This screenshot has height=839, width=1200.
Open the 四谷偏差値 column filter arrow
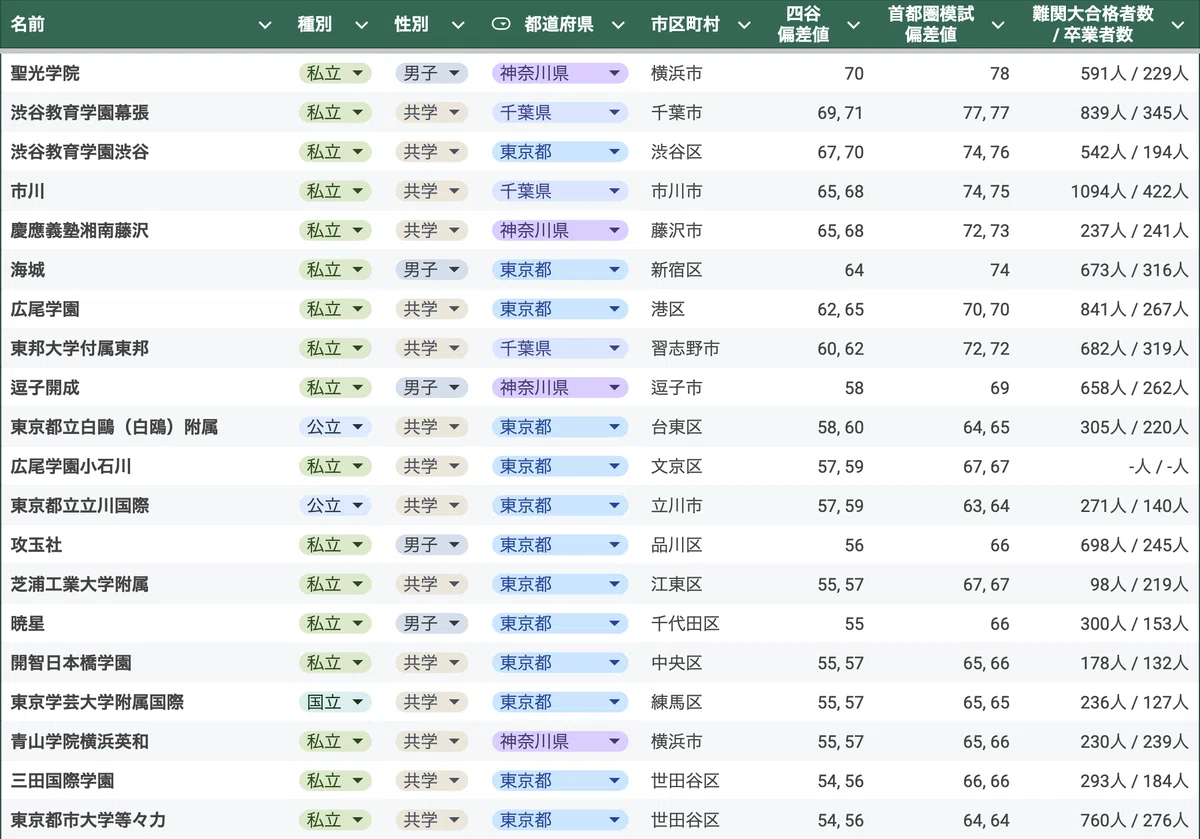[x=853, y=25]
